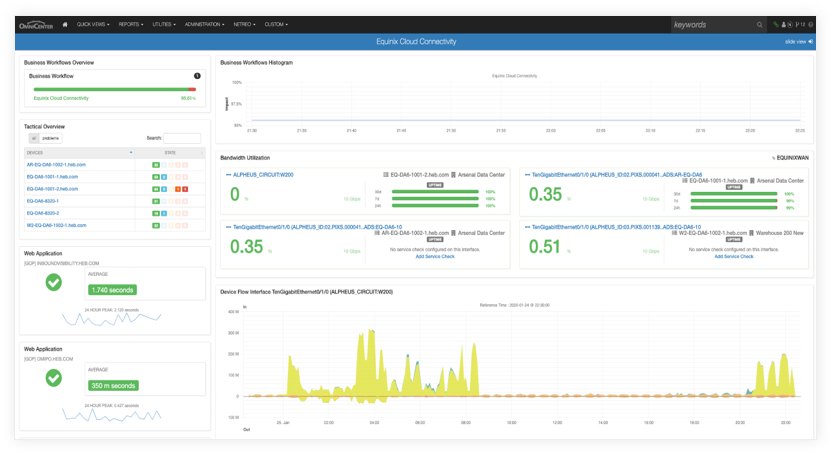Open the Utilities menu
The image size is (833, 455).
pos(165,24)
